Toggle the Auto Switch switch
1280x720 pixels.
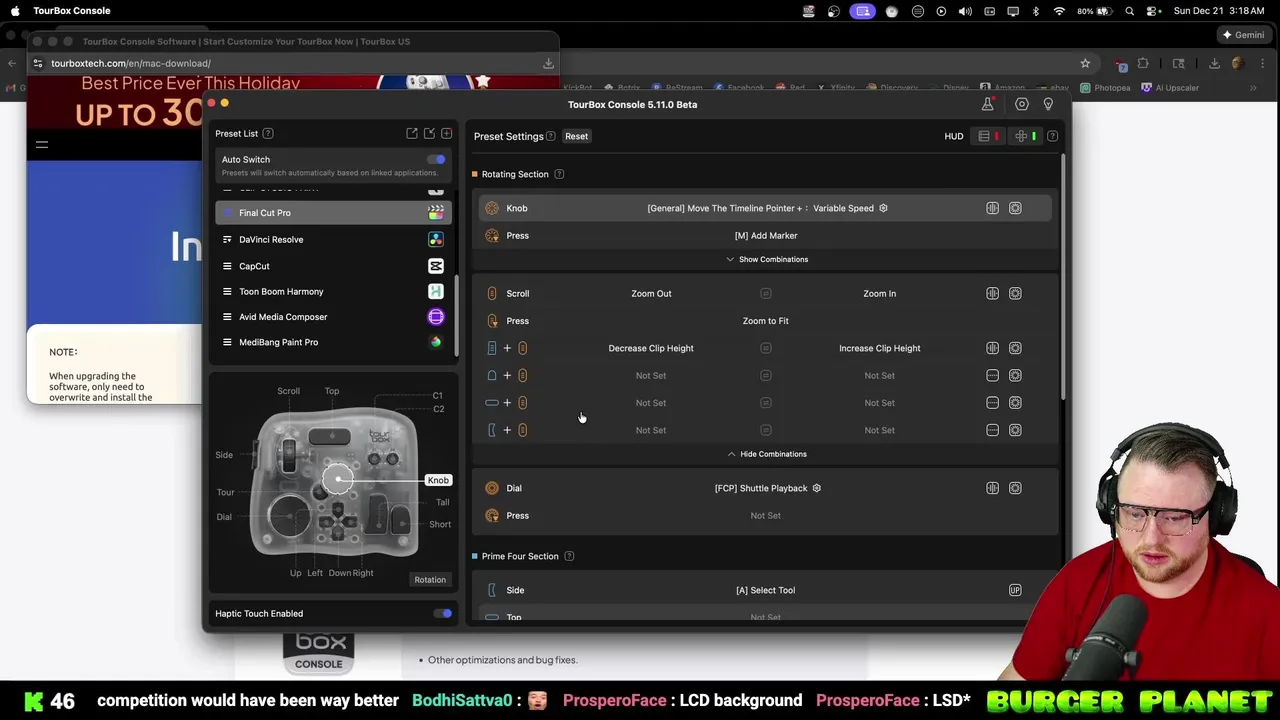(437, 159)
